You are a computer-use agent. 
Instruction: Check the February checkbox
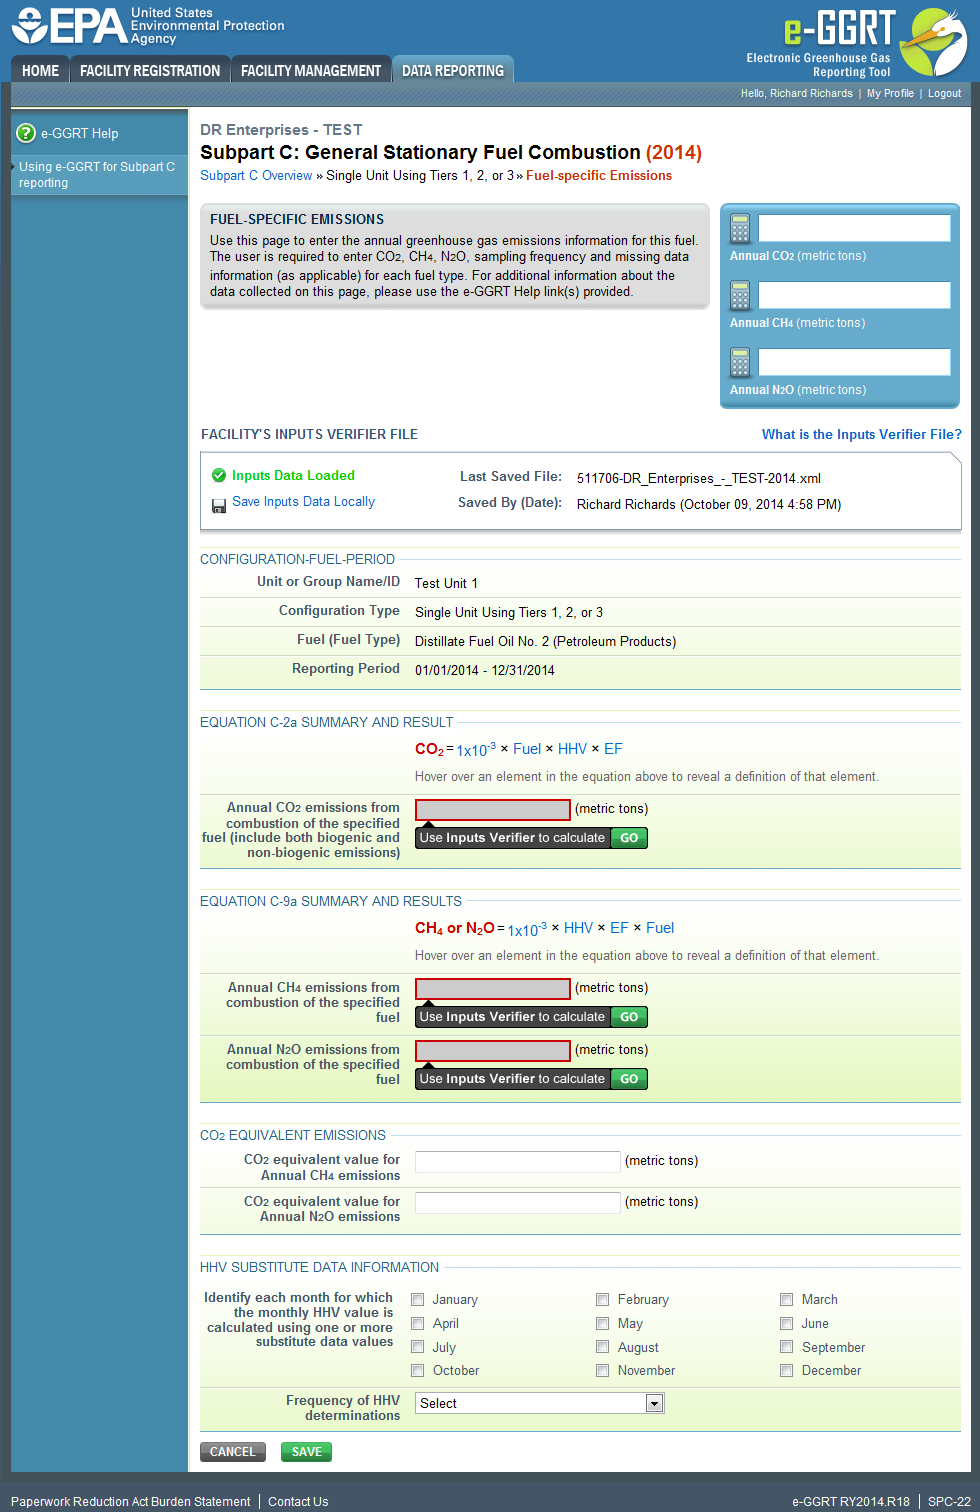(x=602, y=1300)
